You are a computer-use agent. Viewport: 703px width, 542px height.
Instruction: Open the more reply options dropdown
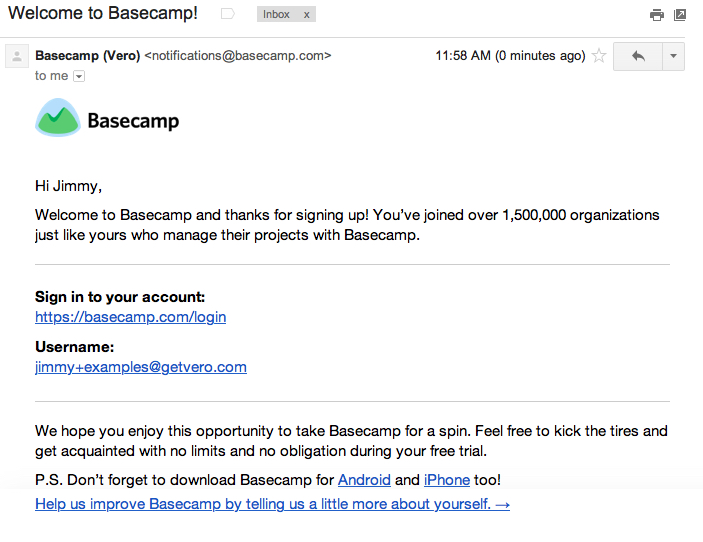click(674, 56)
